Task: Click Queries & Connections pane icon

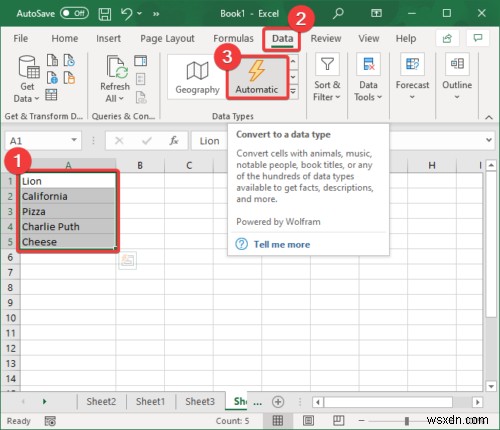Action: tap(140, 61)
